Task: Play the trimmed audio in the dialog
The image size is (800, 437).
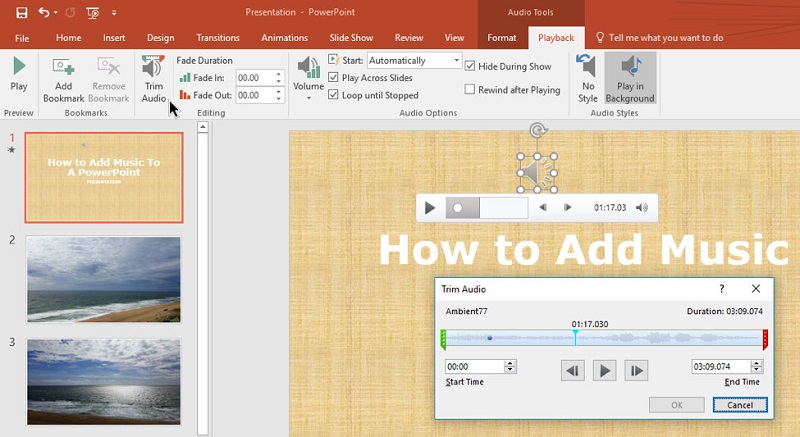Action: coord(605,371)
